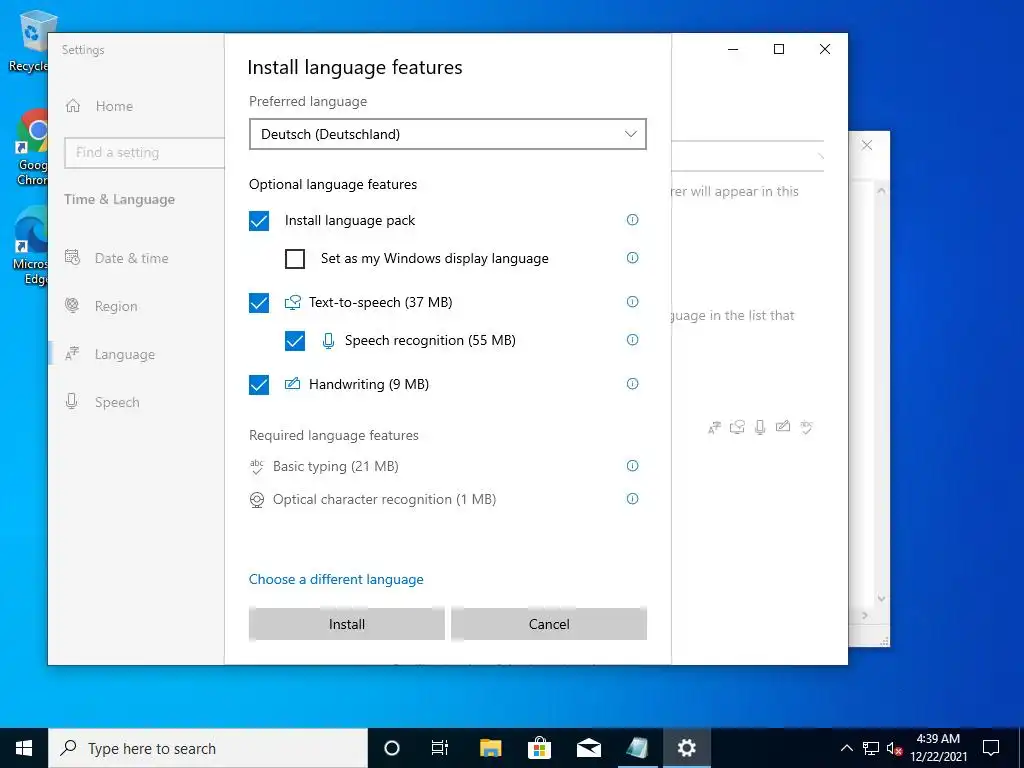
Task: Click the Basic typing abc icon
Action: point(257,466)
